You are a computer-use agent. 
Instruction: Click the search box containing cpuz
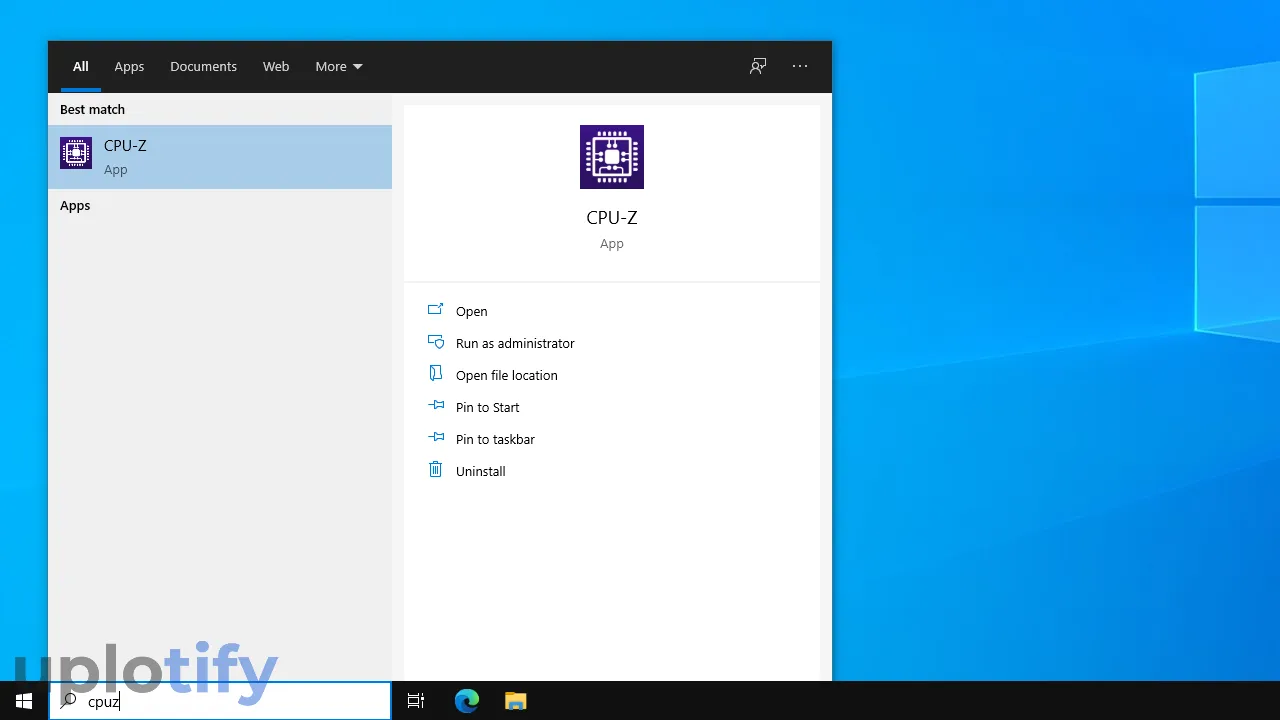pyautogui.click(x=220, y=701)
